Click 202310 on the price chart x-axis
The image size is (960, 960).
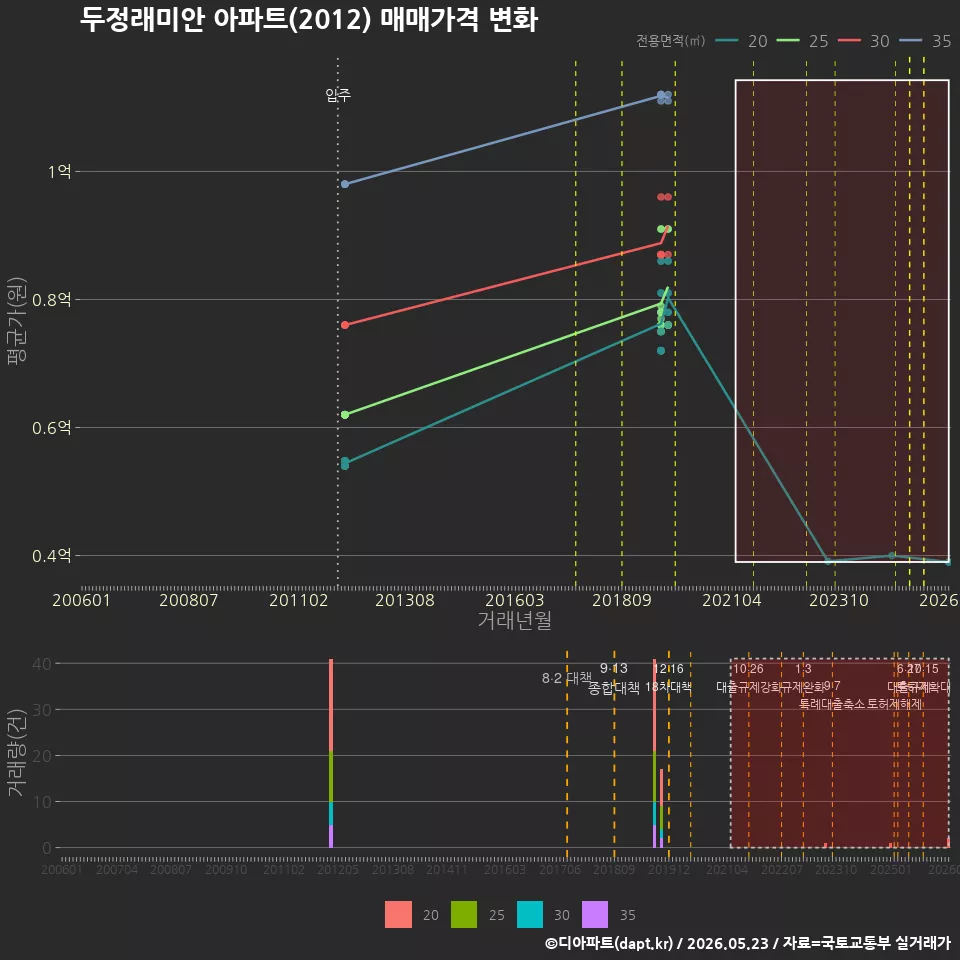point(839,600)
